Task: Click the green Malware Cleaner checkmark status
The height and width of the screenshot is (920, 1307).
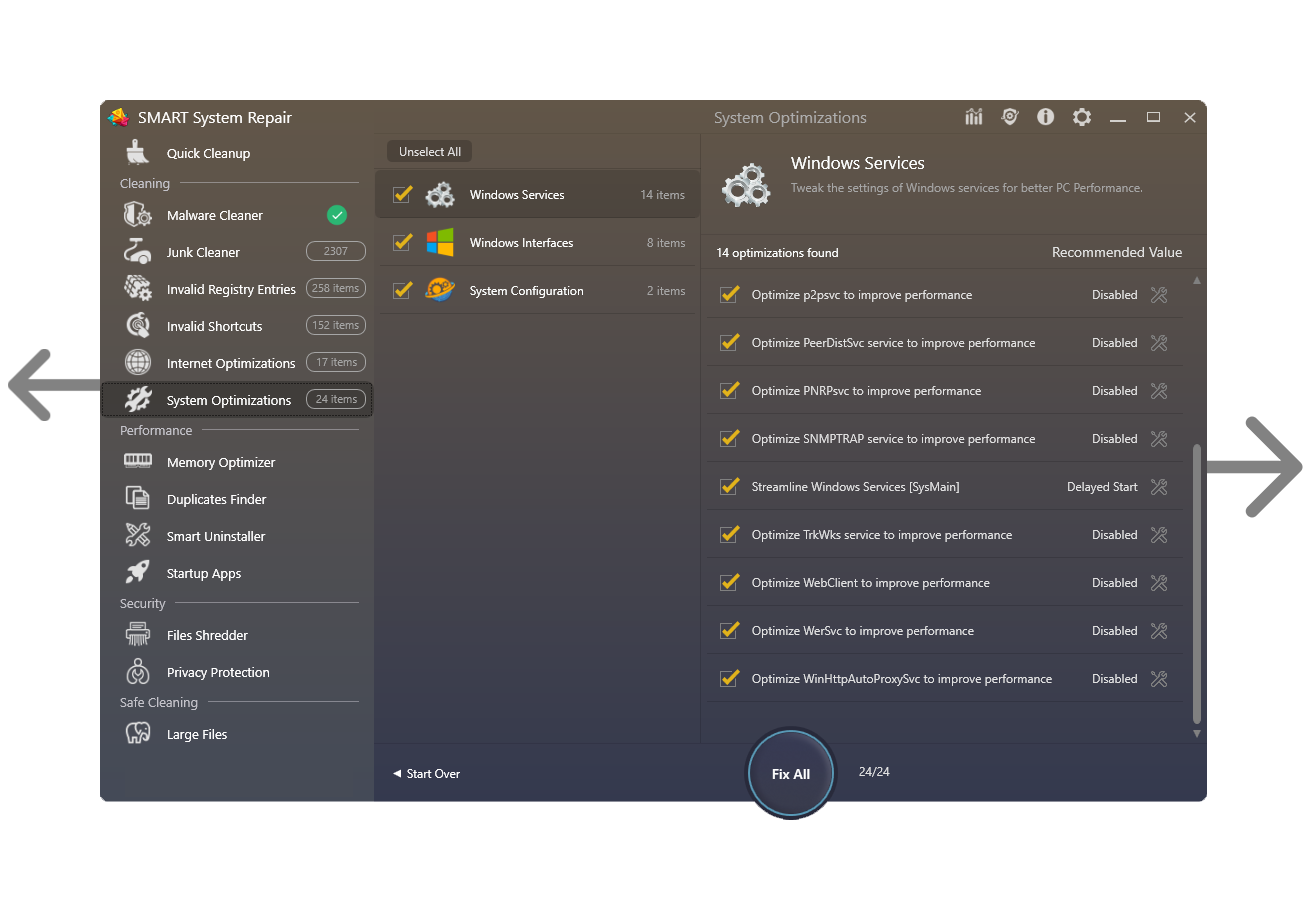Action: coord(337,215)
